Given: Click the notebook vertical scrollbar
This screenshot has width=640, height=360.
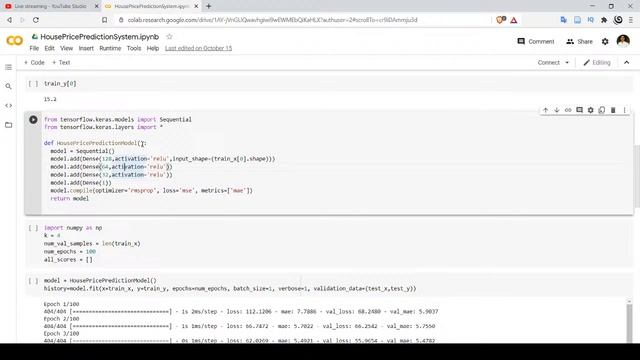Looking at the screenshot, I should coord(637,176).
